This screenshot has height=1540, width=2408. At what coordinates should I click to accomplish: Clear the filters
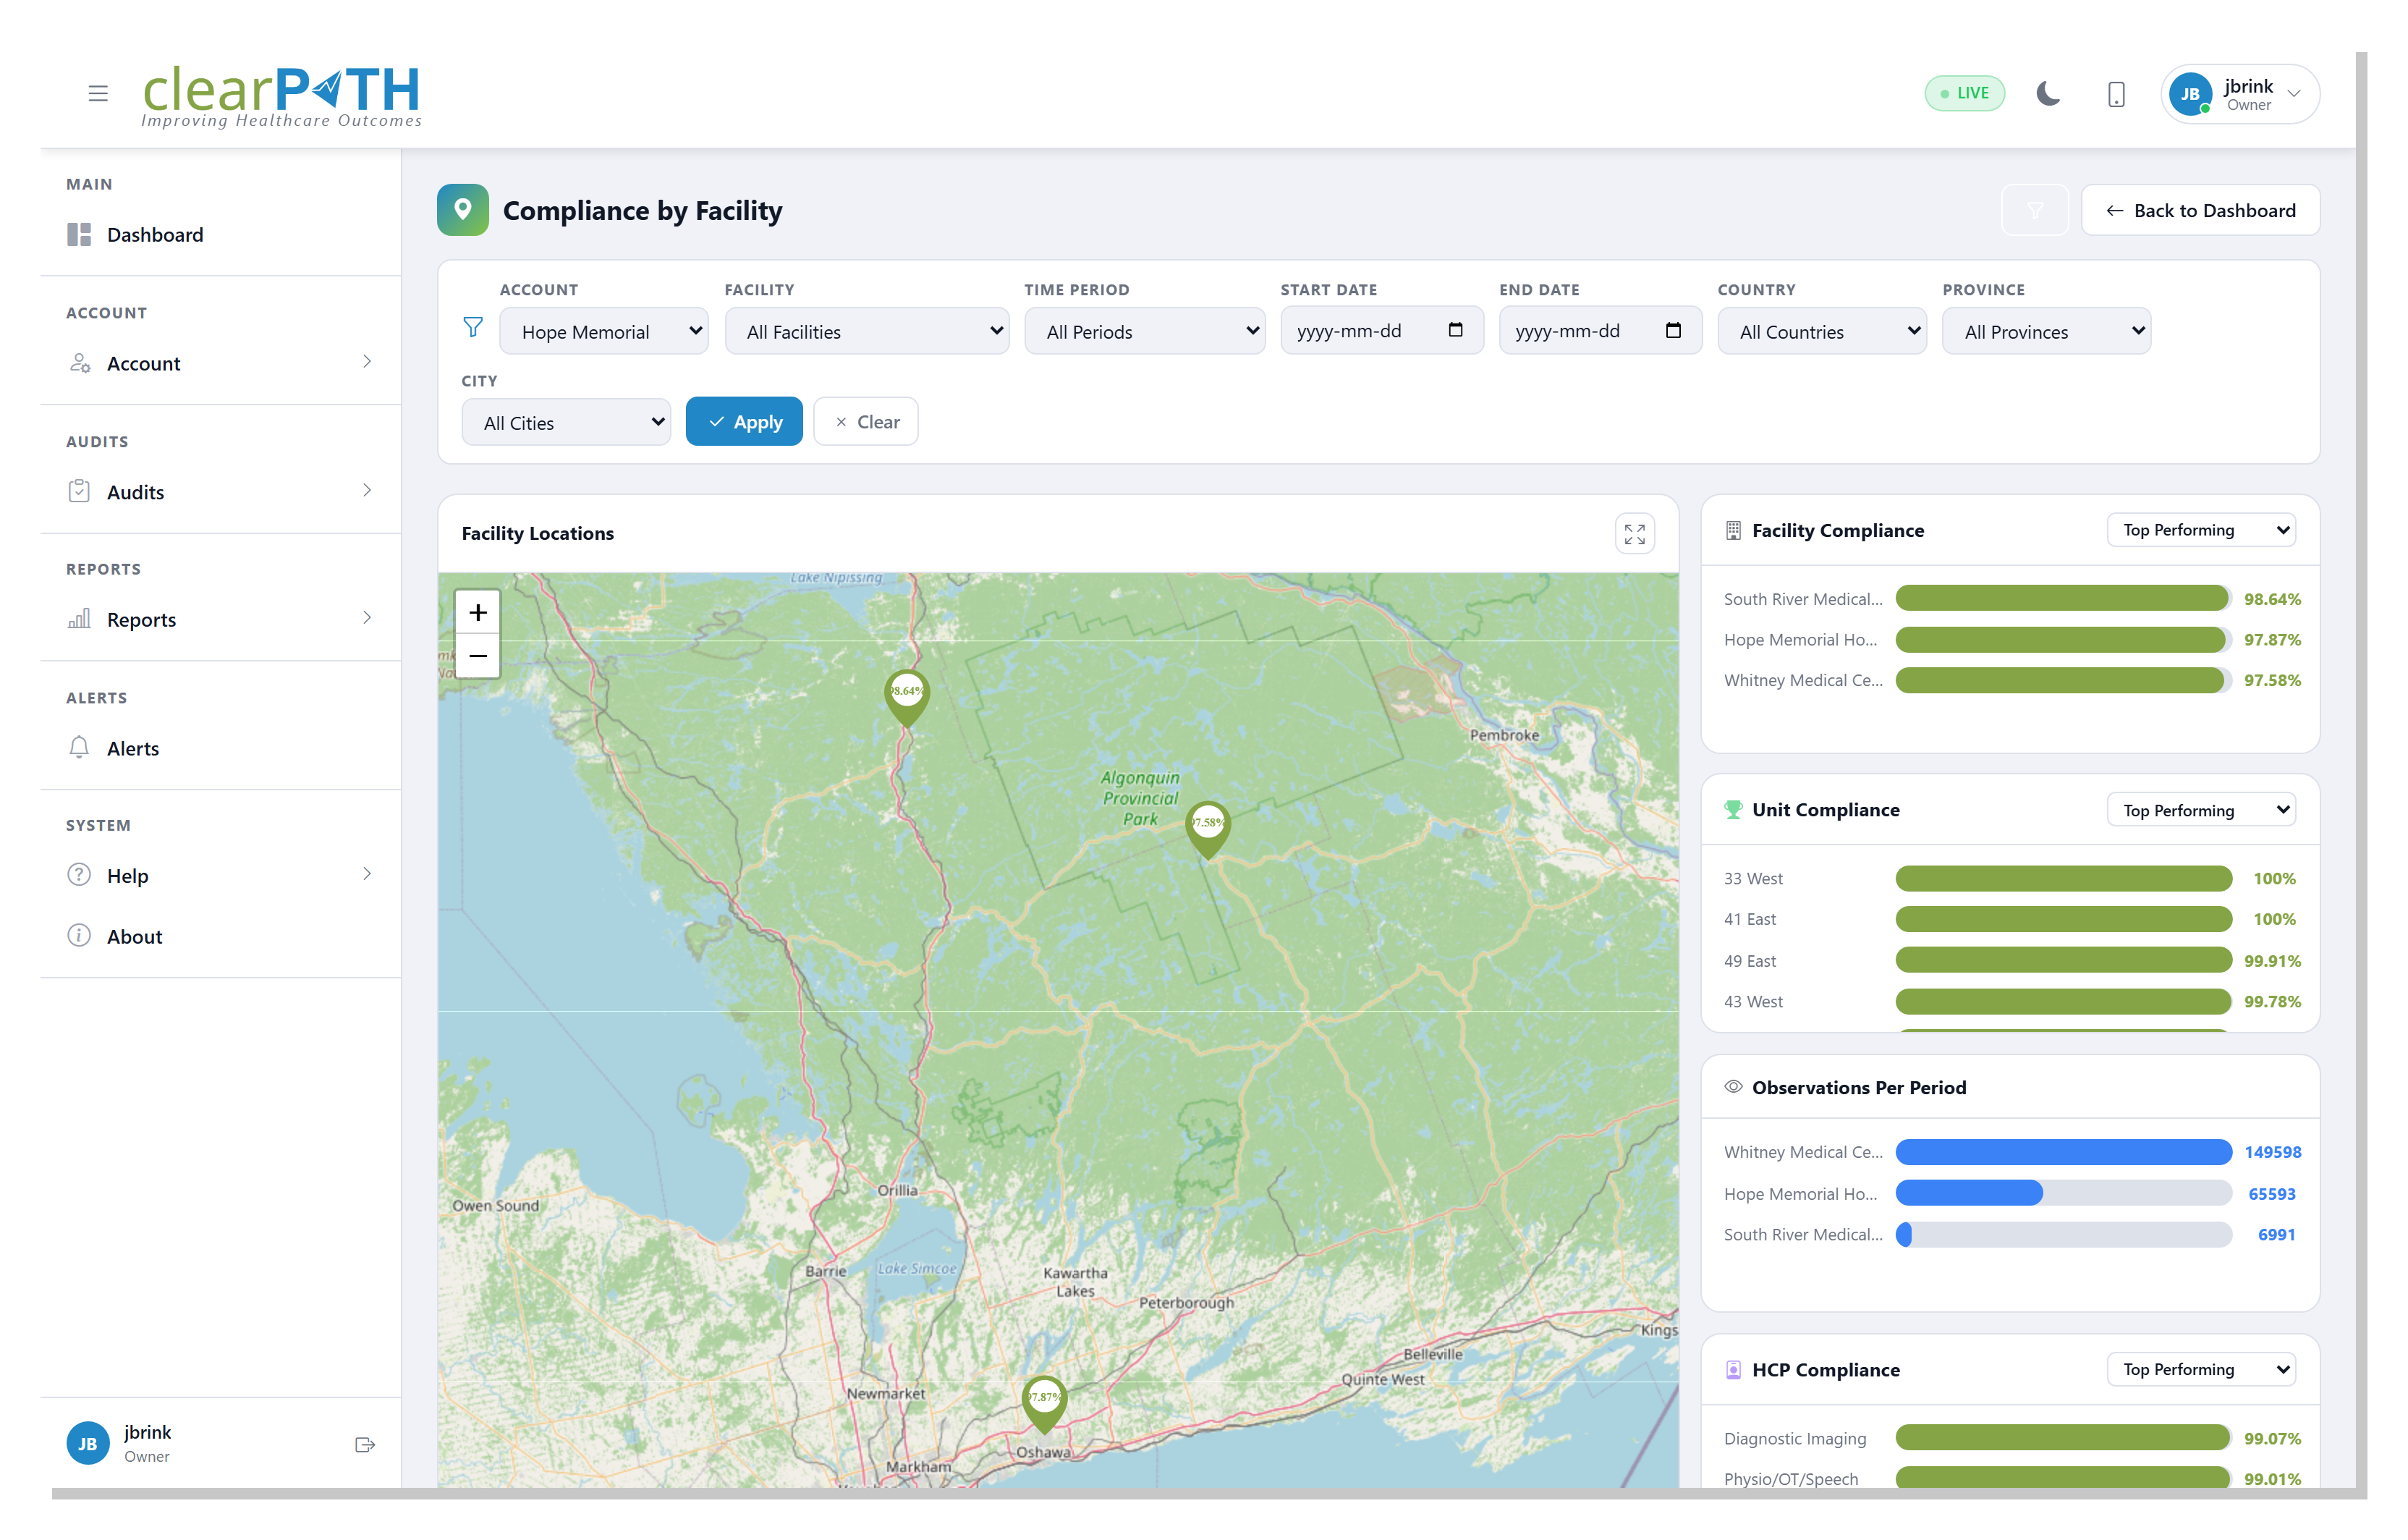pyautogui.click(x=866, y=422)
